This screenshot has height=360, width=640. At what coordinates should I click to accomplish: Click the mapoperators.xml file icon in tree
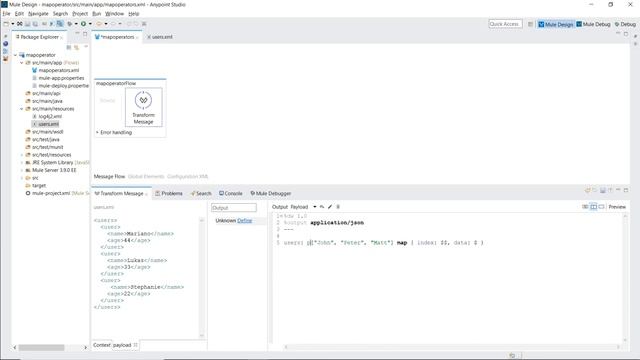[x=34, y=70]
